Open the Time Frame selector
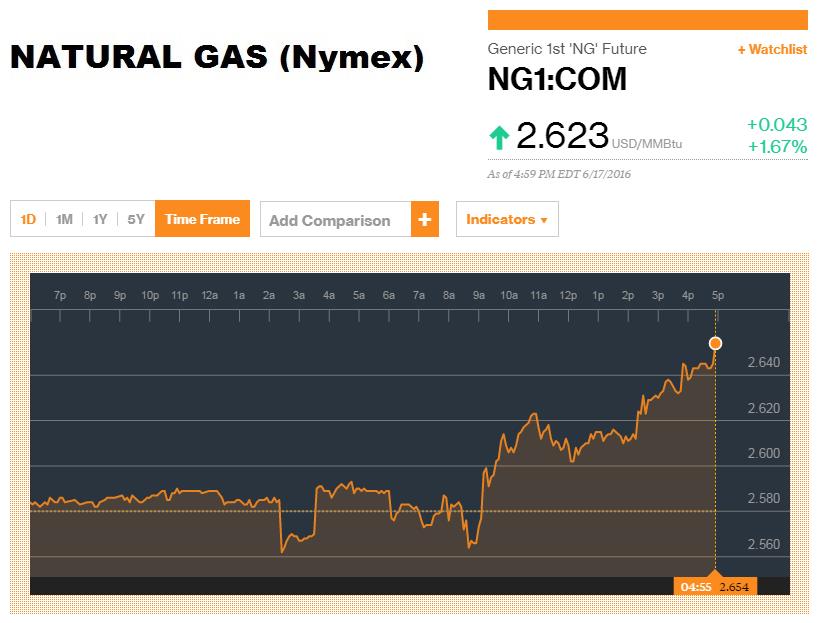 202,219
